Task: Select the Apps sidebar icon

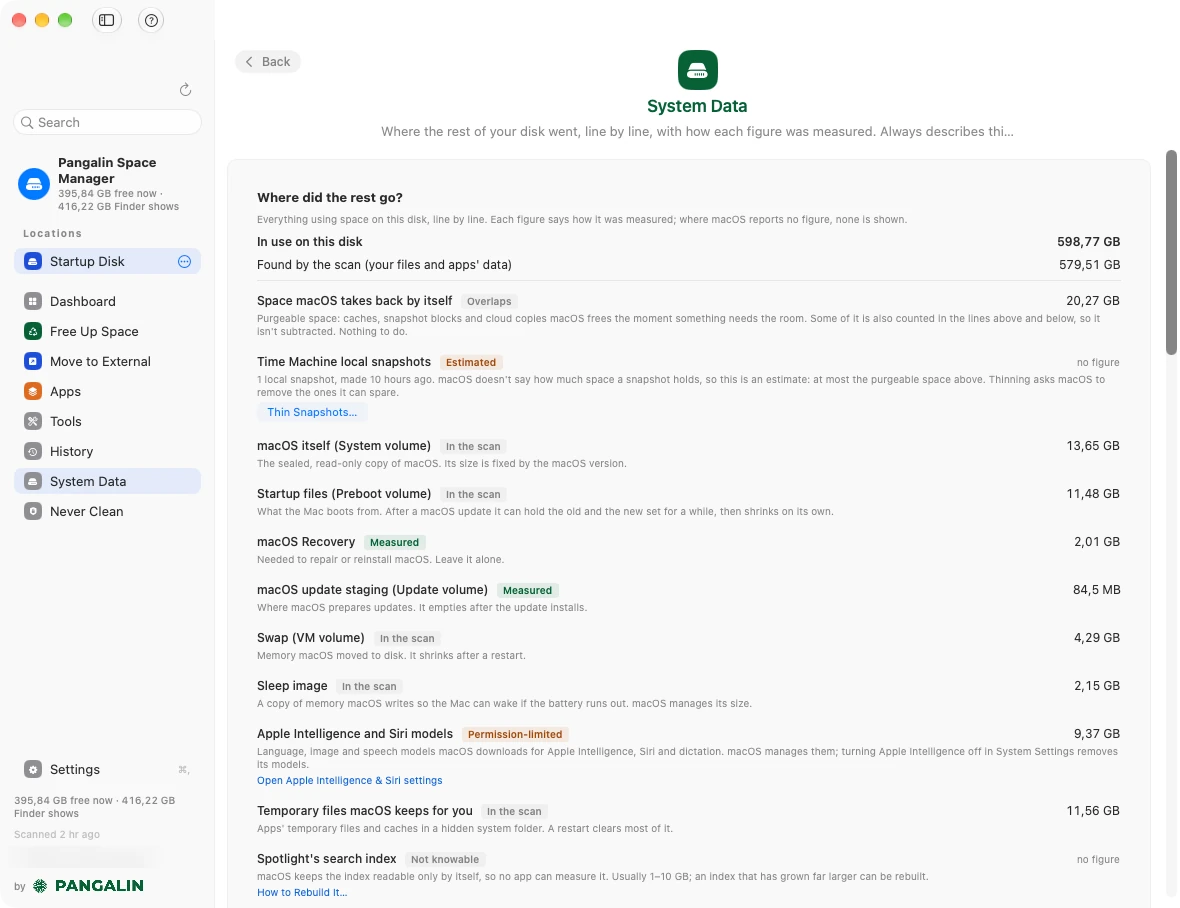Action: coord(32,391)
